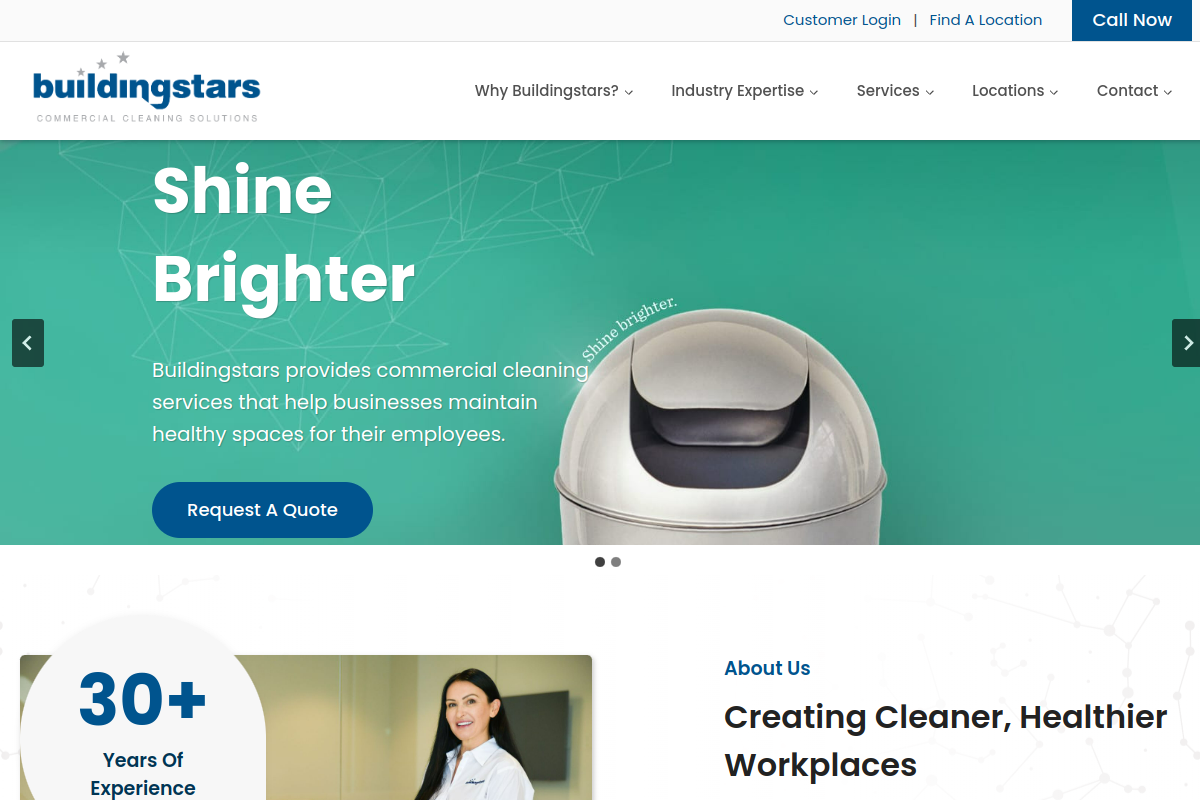Expand the chevron beside Services
The image size is (1200, 800).
930,92
